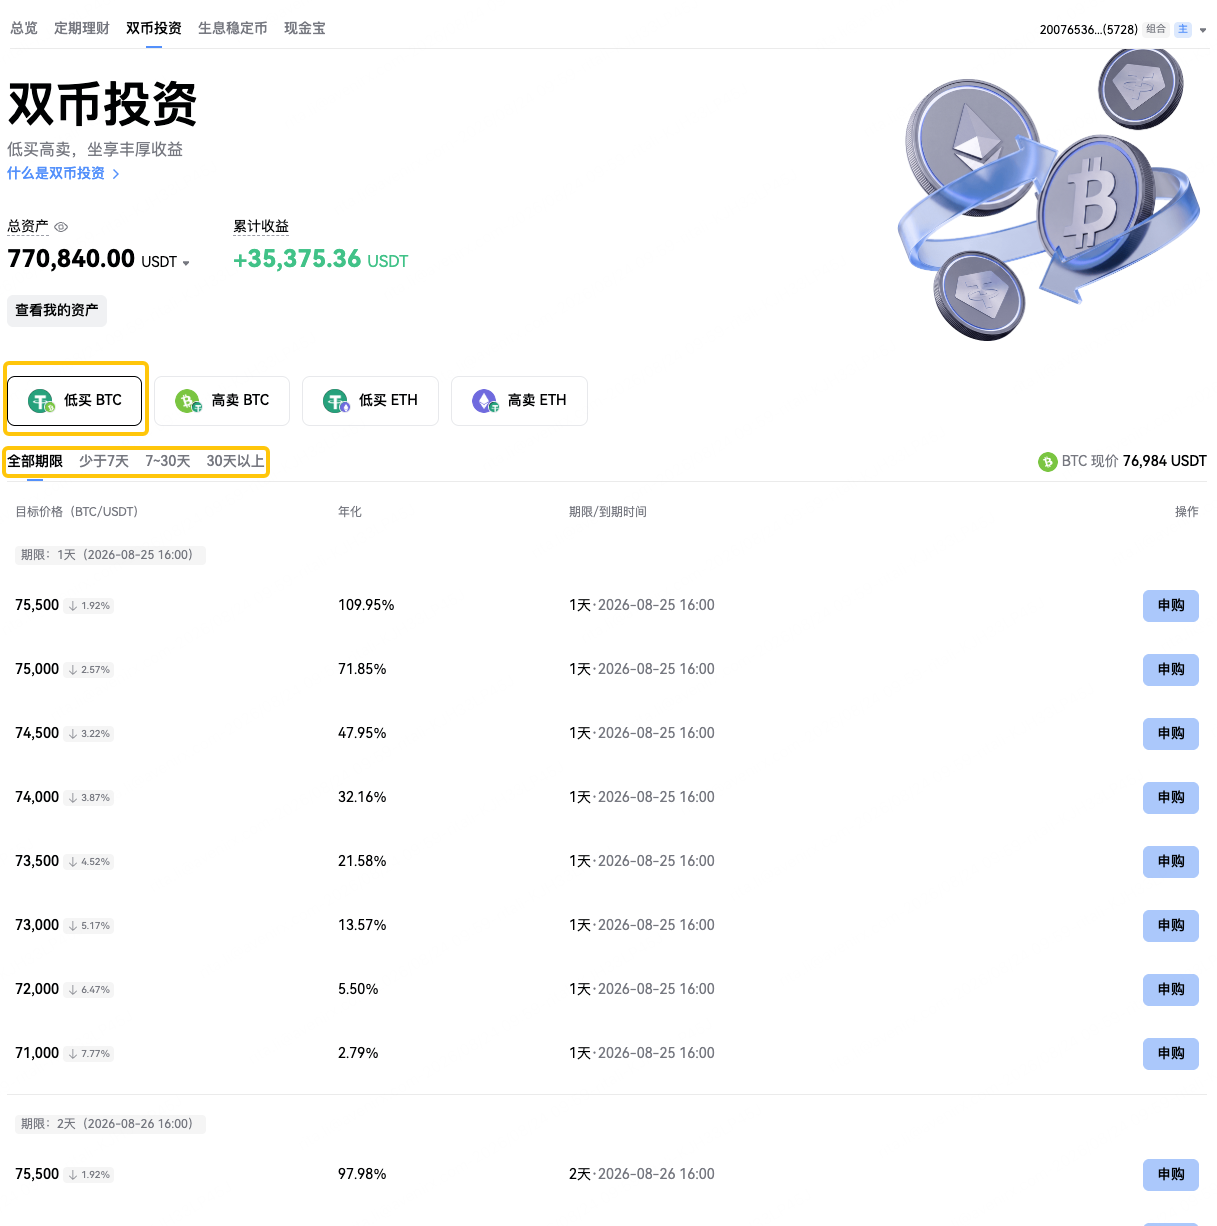Screen dimensions: 1217x1226
Task: Click BTC icon beside BTC 现价
Action: (1048, 462)
